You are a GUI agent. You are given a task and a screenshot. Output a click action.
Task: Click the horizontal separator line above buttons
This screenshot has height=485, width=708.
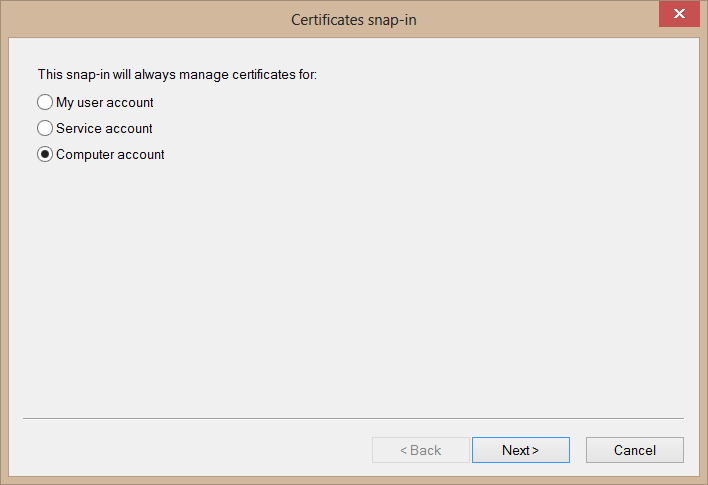pos(353,418)
